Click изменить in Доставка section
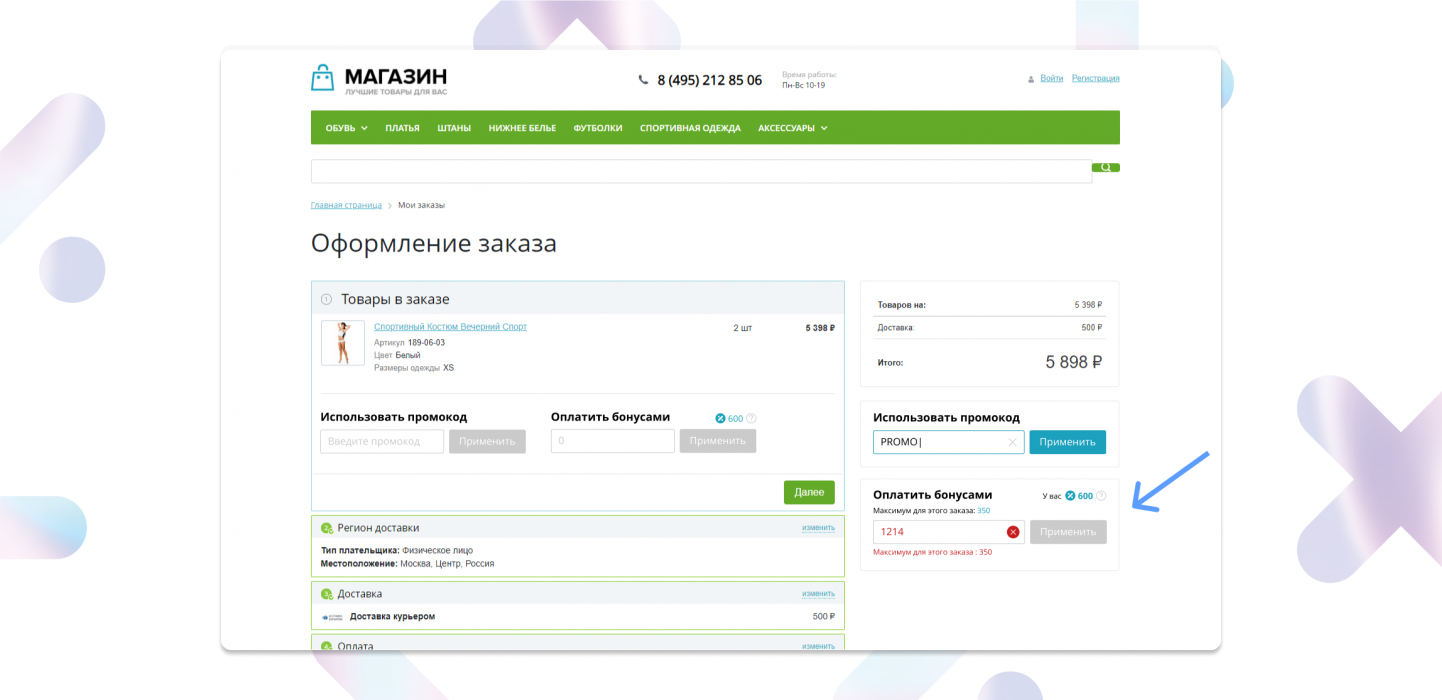Viewport: 1442px width, 700px height. [x=818, y=594]
